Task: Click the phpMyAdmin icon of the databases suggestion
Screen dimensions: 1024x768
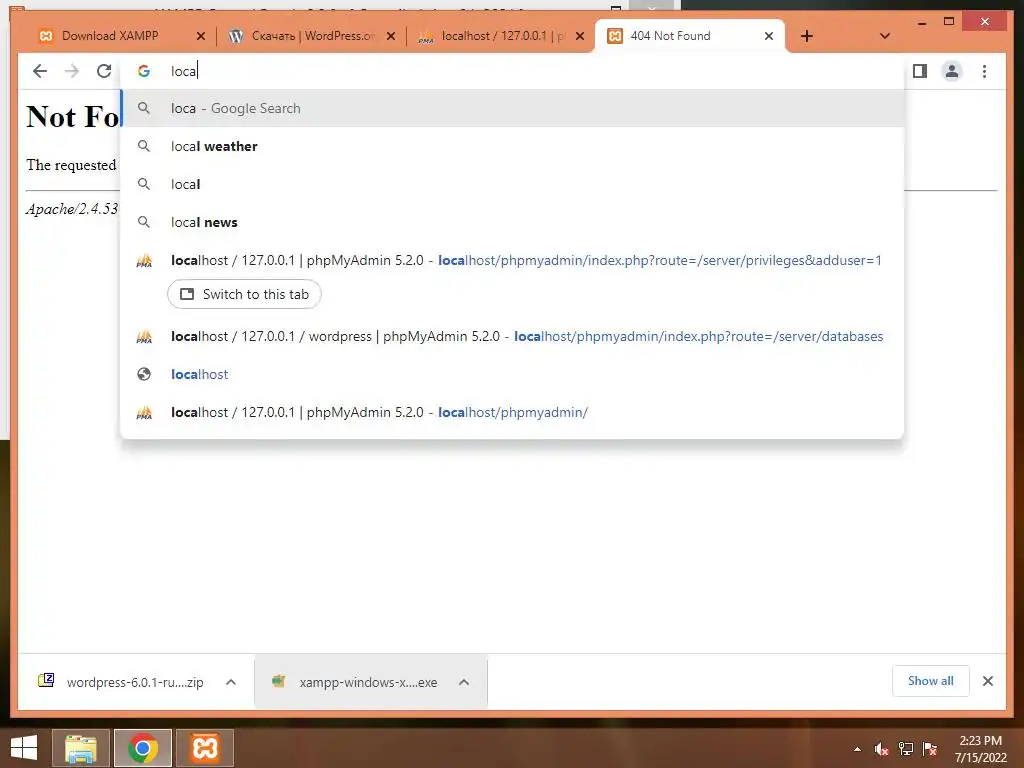Action: [x=144, y=336]
